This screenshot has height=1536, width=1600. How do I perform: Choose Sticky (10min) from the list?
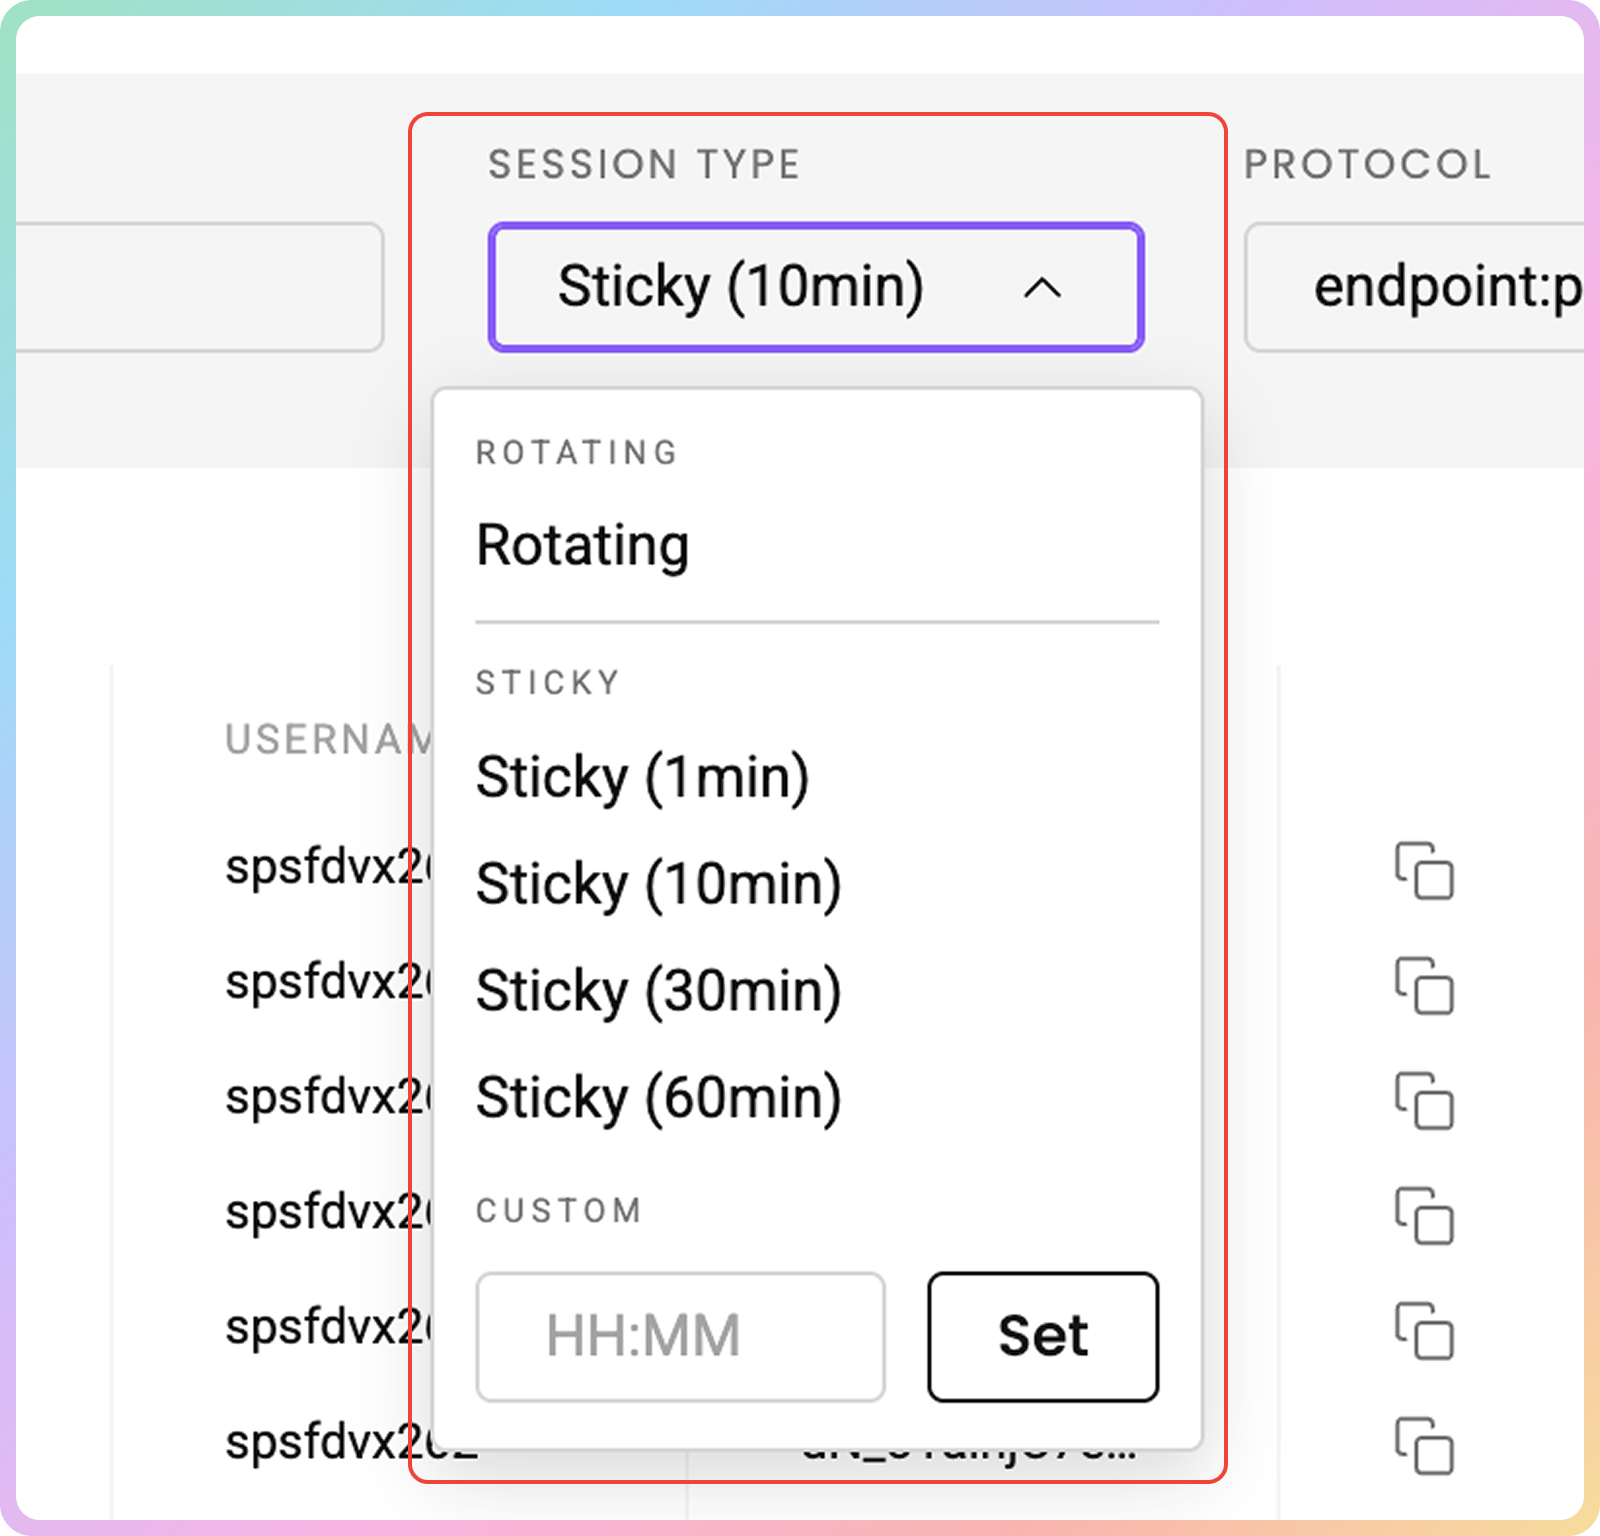click(x=658, y=885)
